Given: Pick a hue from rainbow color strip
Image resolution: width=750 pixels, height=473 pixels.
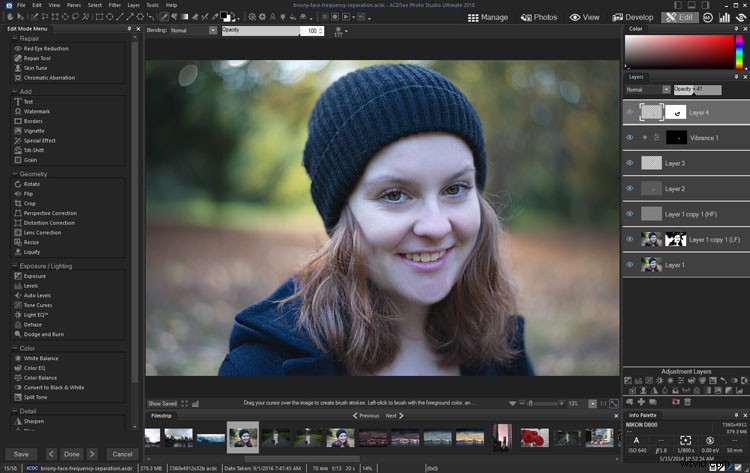Looking at the screenshot, I should point(739,52).
